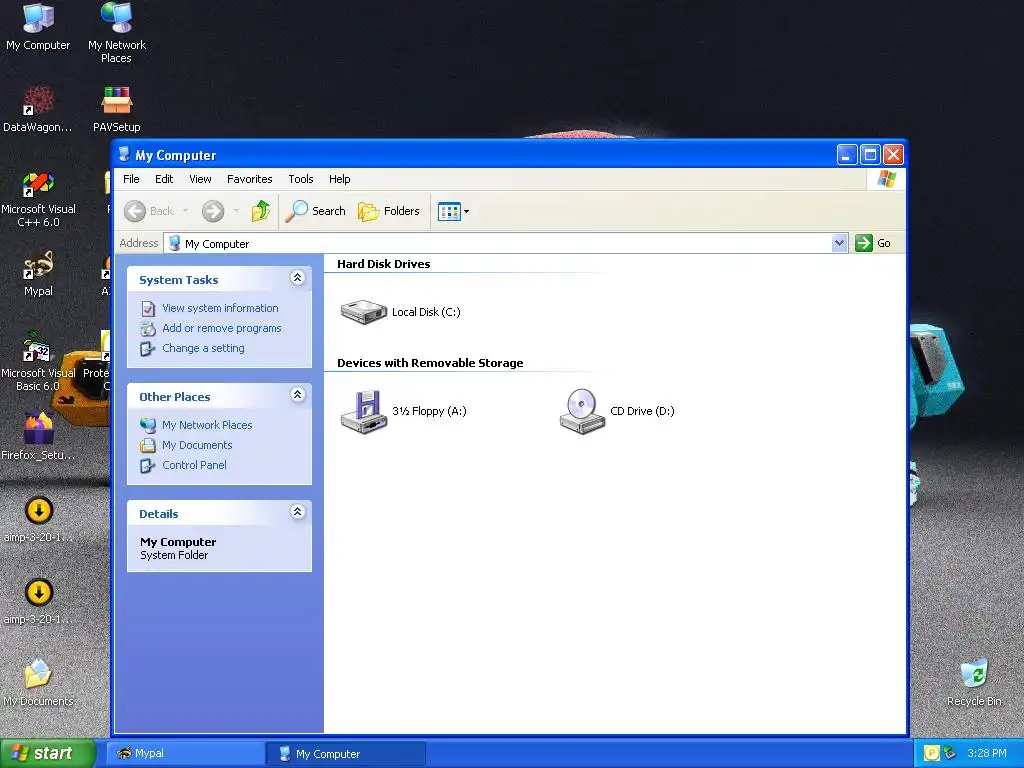Click Change a setting link

click(x=203, y=349)
